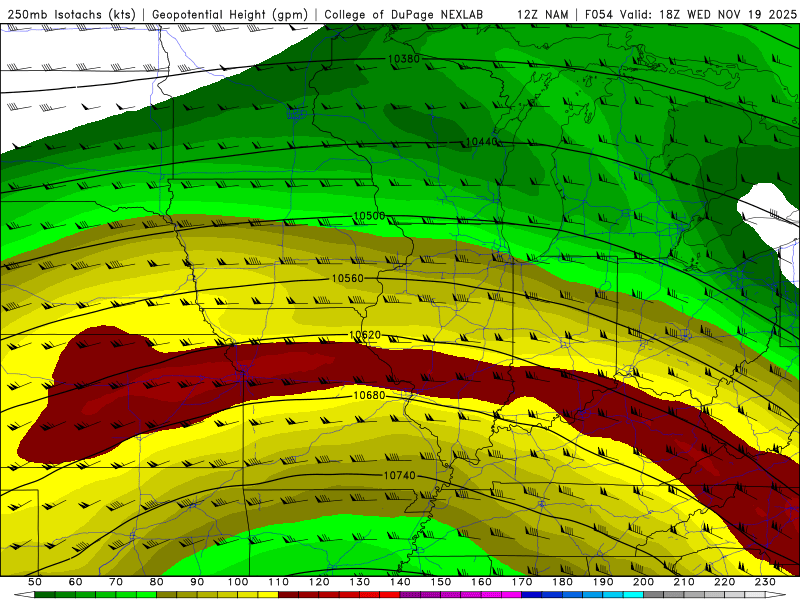
Task: Click the left arrow end of the color bar
Action: click(x=24, y=595)
